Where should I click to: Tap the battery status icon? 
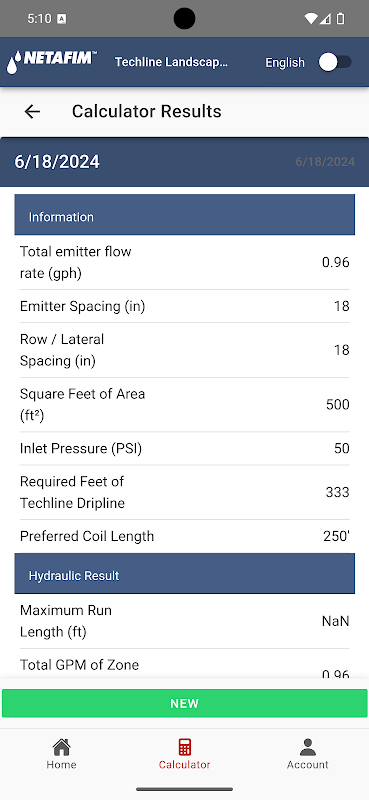[x=340, y=19]
